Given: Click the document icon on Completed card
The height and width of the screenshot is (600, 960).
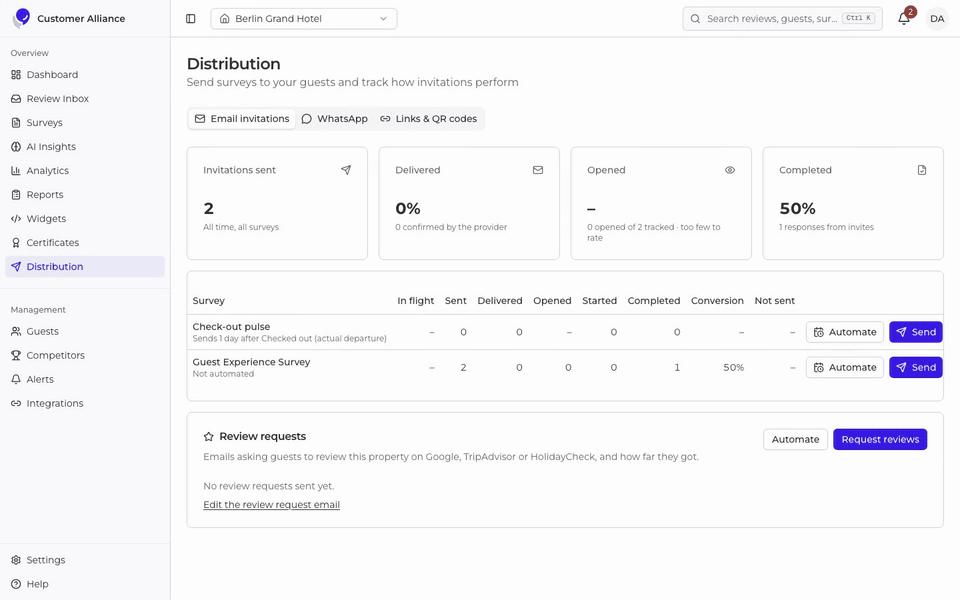Looking at the screenshot, I should [x=922, y=170].
